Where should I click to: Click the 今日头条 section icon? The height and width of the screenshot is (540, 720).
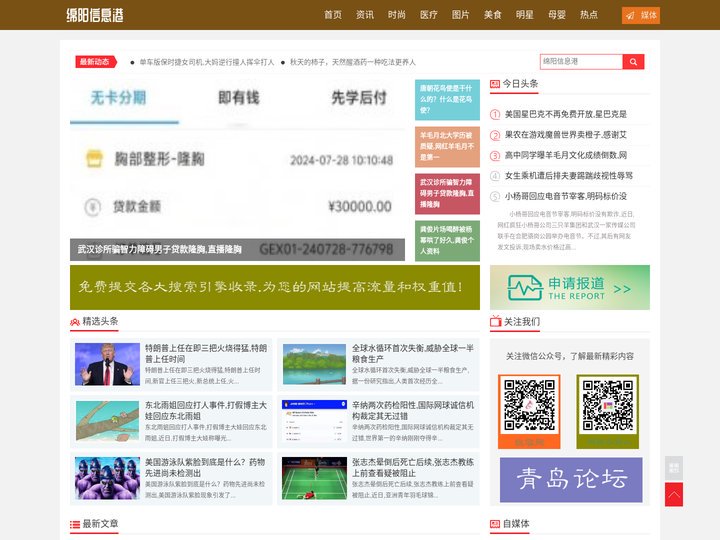[495, 84]
